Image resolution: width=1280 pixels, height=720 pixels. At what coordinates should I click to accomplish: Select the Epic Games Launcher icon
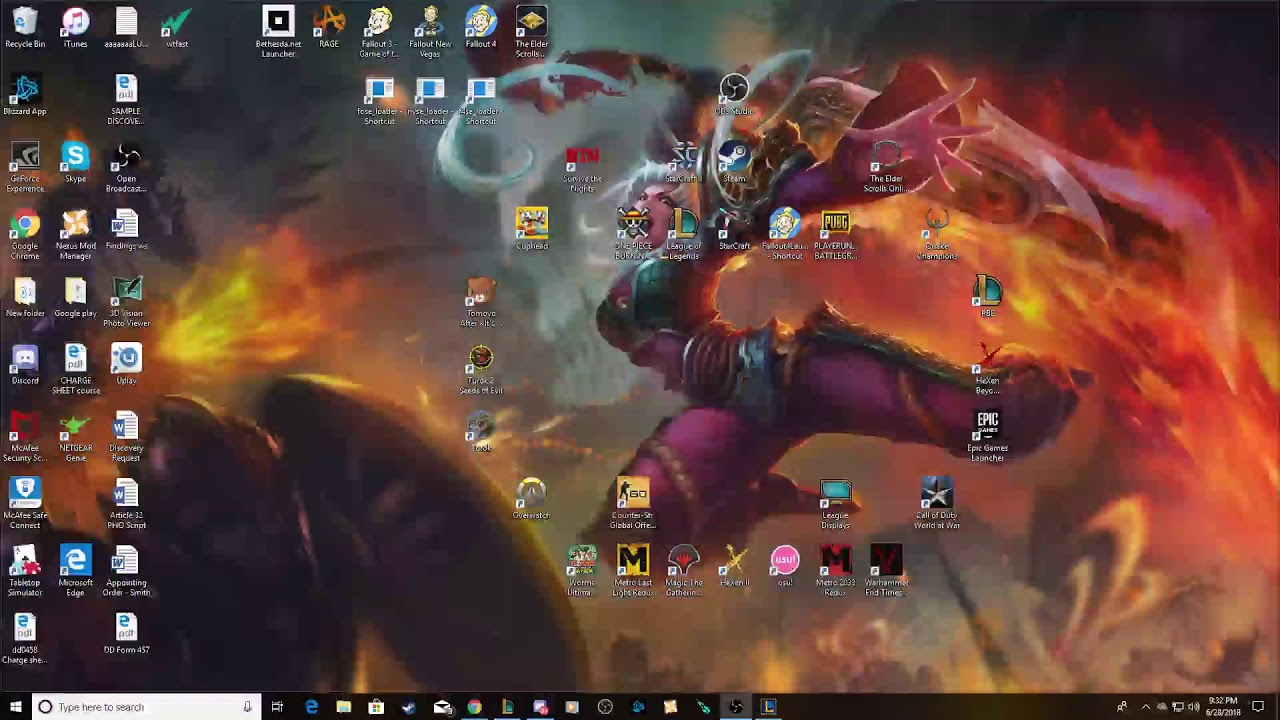[987, 437]
